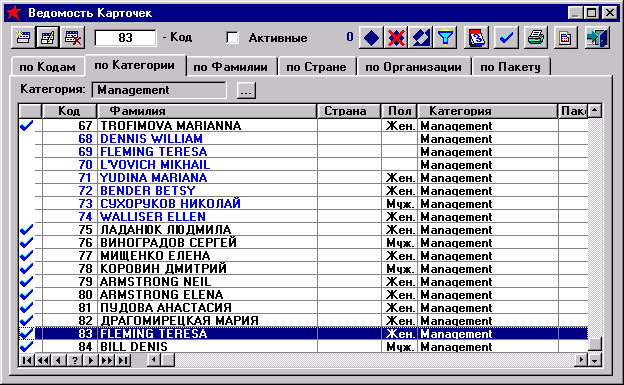This screenshot has width=624, height=385.
Task: Click the Категория column header
Action: pyautogui.click(x=488, y=111)
